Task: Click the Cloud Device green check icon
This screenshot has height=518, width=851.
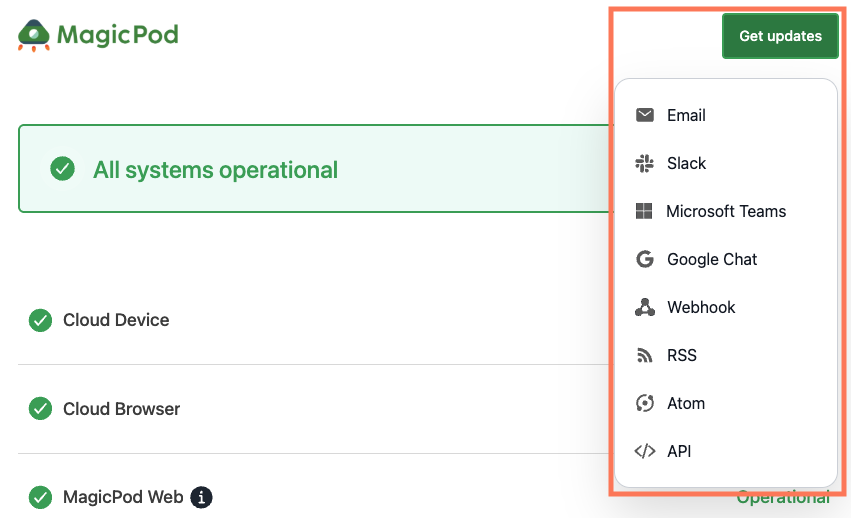Action: pyautogui.click(x=41, y=320)
